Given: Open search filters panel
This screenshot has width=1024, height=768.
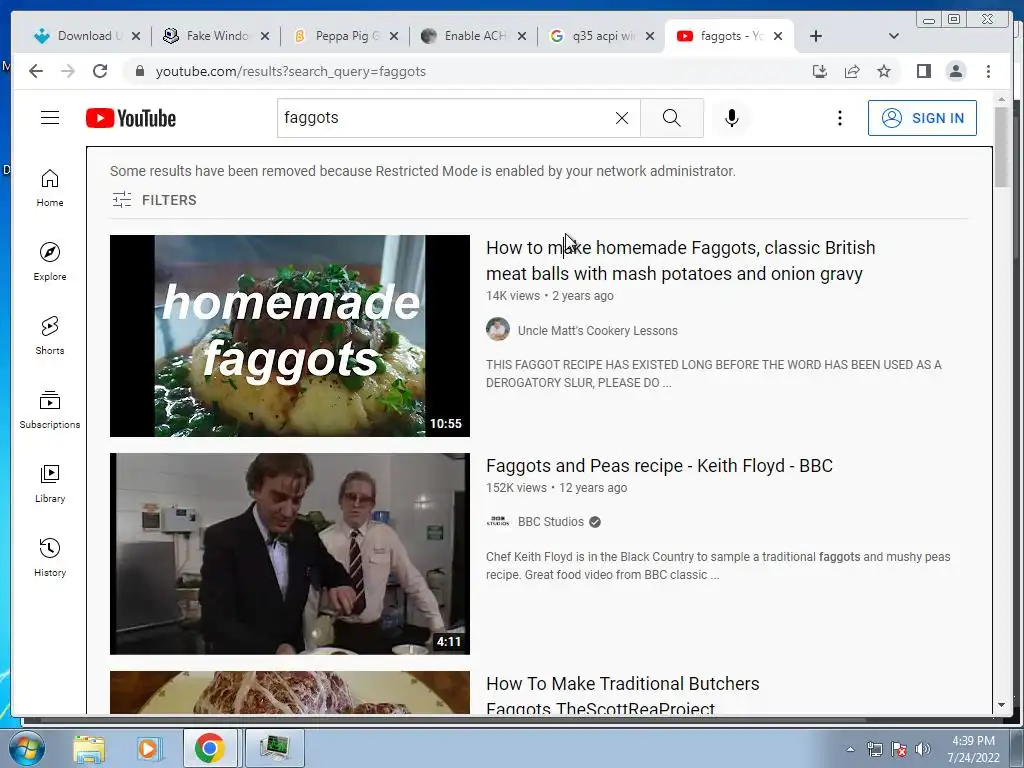Looking at the screenshot, I should click(x=154, y=200).
